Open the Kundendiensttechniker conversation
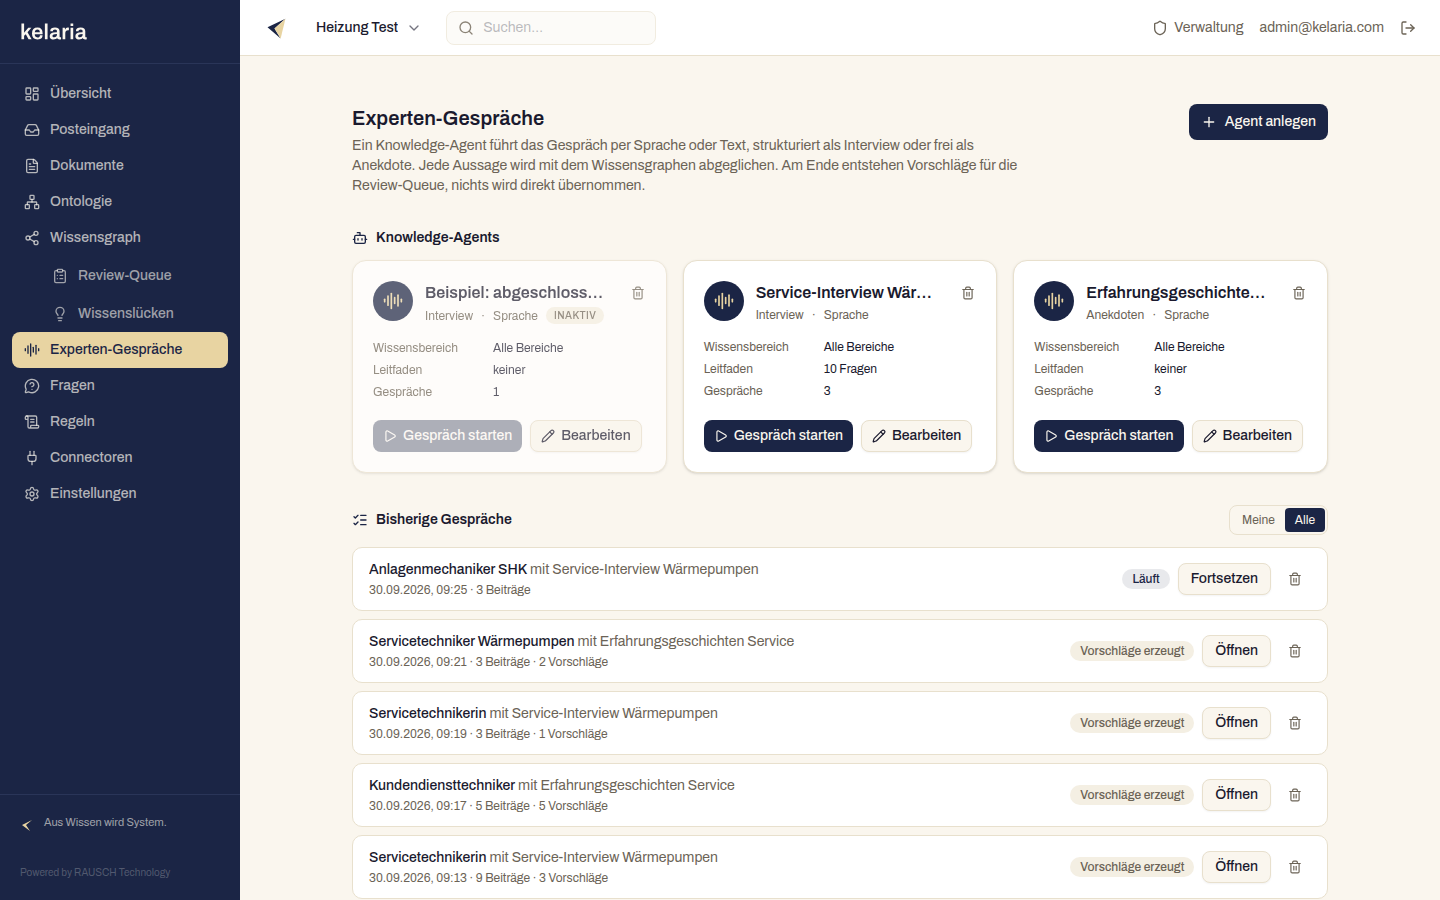The image size is (1440, 900). click(x=1236, y=795)
